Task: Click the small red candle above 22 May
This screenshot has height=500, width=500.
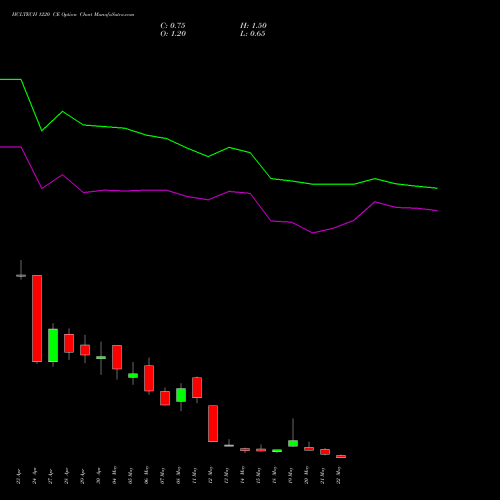Action: pyautogui.click(x=341, y=456)
